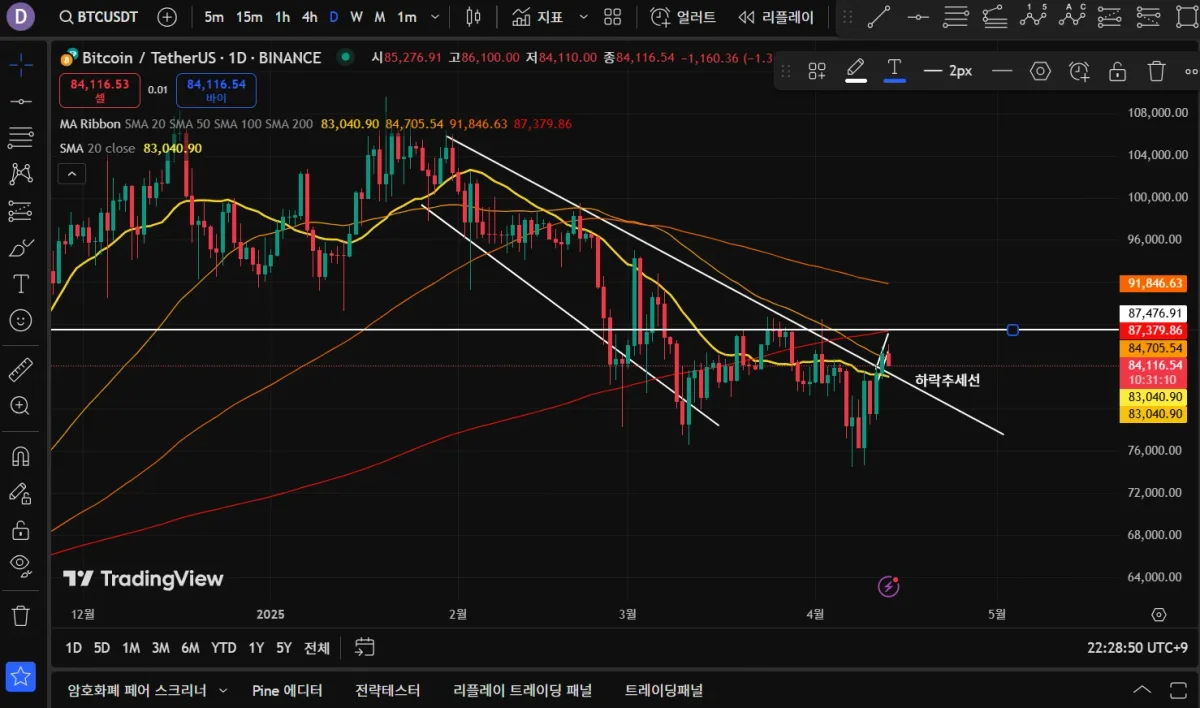This screenshot has height=708, width=1200.
Task: Collapse the indicator legend chevron
Action: pos(71,173)
